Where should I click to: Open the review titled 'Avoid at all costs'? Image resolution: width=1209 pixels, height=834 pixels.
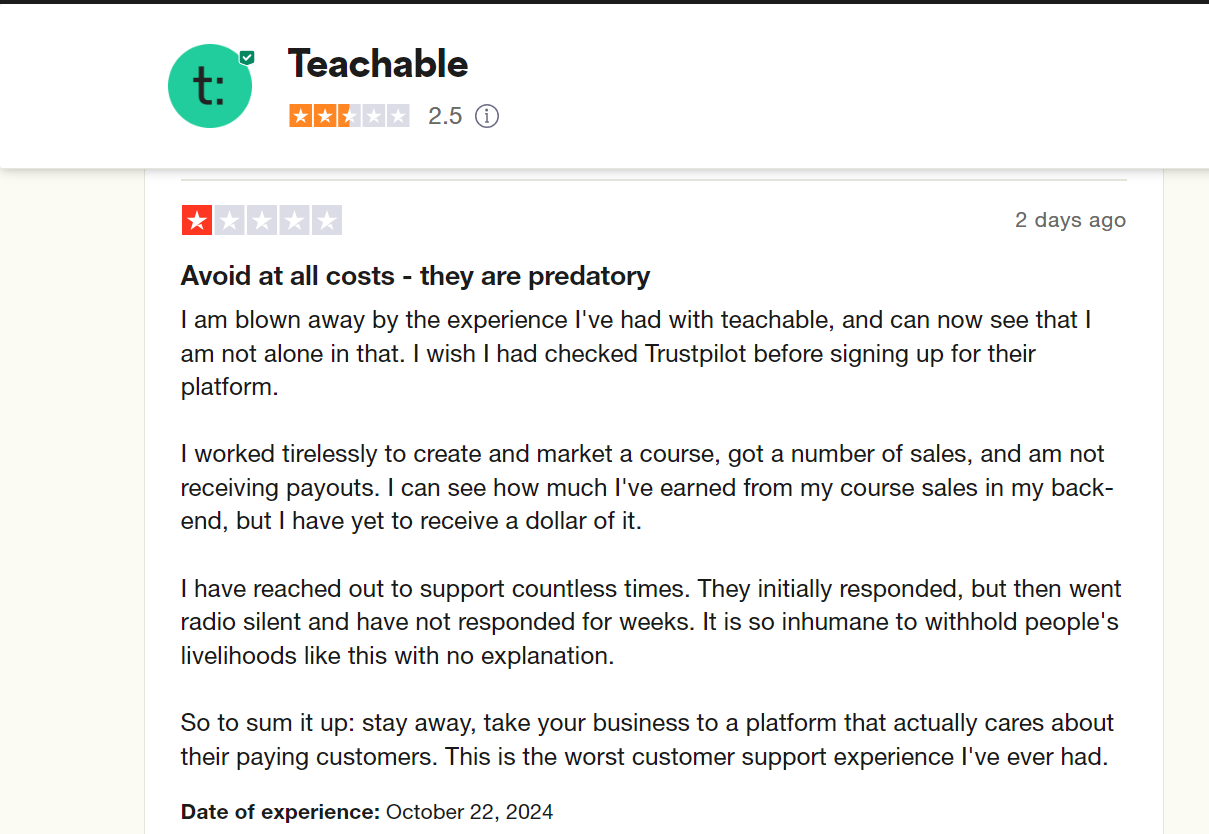(414, 276)
